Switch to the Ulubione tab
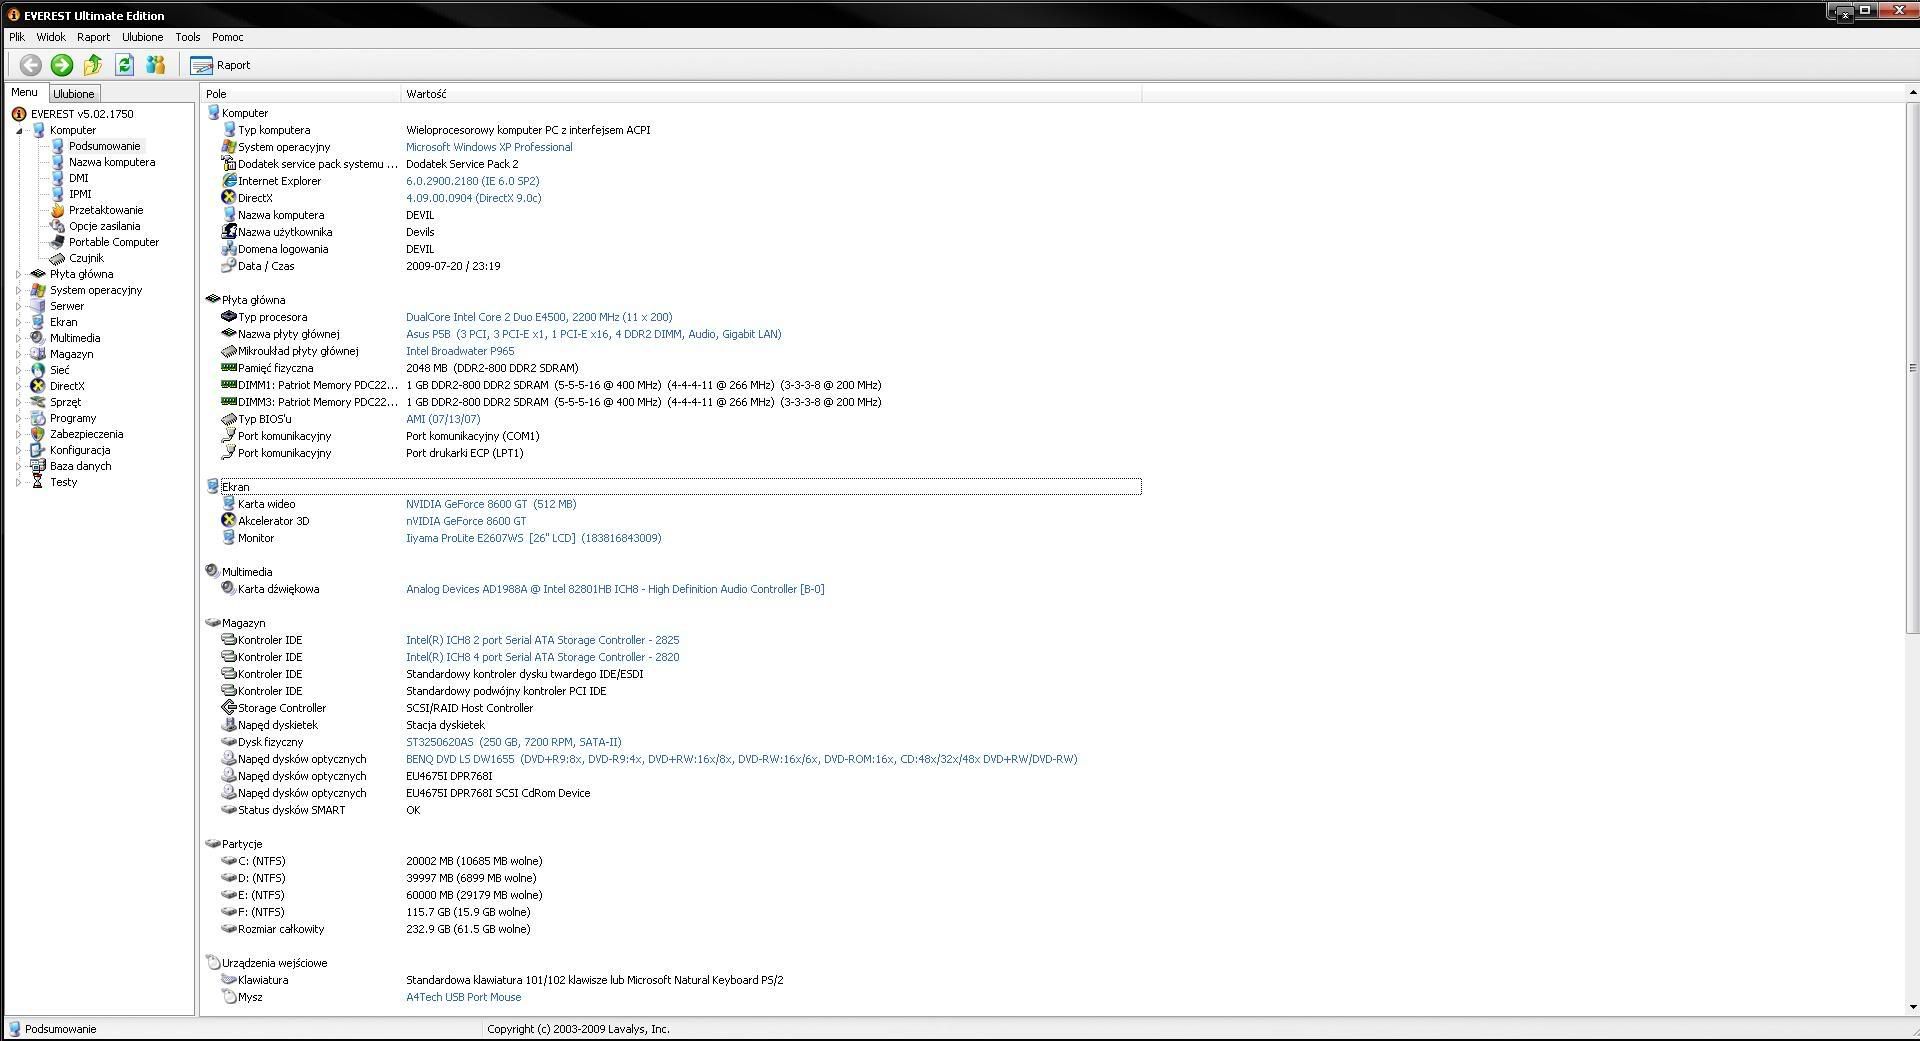 (74, 94)
